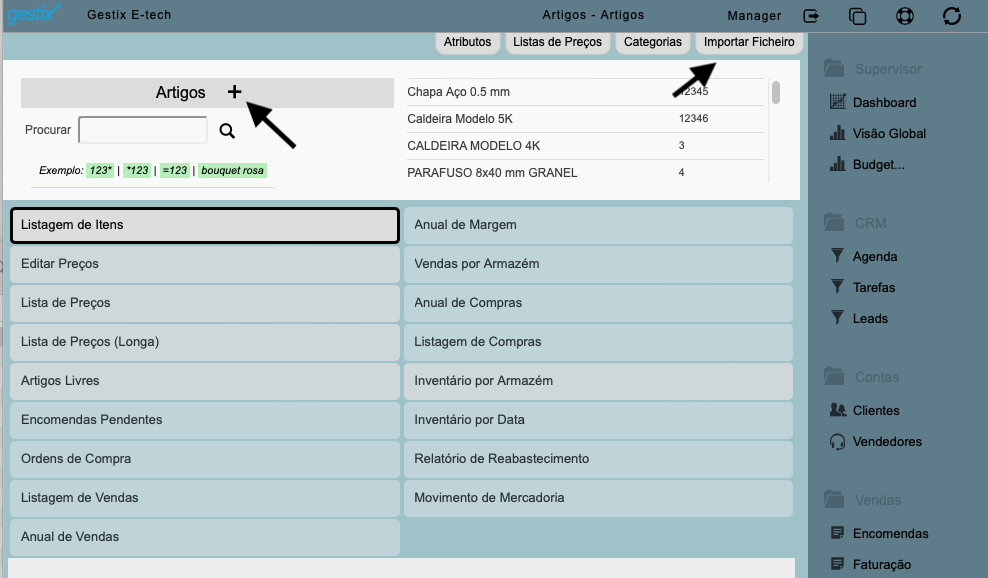This screenshot has width=988, height=578.
Task: Add new article with plus icon
Action: click(x=234, y=92)
